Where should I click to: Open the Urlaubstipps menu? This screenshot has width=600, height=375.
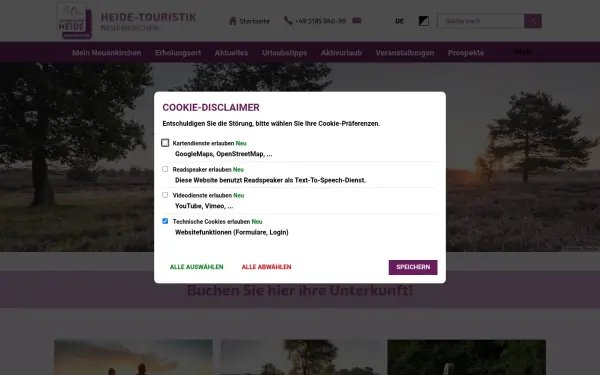click(284, 53)
